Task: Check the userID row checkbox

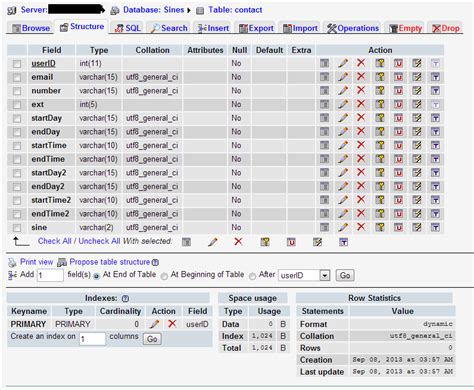Action: pyautogui.click(x=17, y=64)
